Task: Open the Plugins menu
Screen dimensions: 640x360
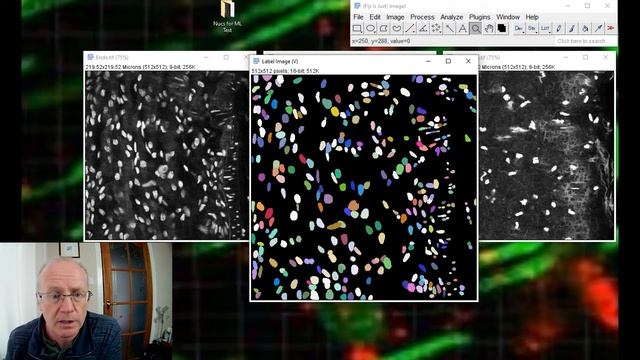Action: coord(480,17)
